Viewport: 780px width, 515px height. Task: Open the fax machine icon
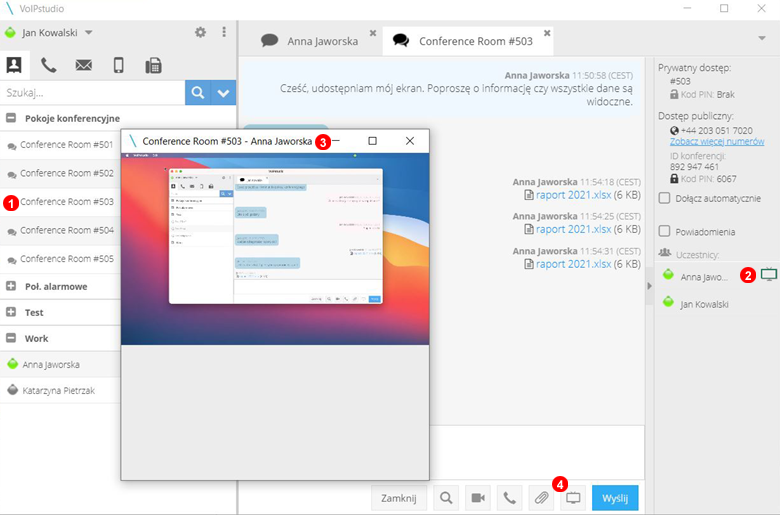point(153,65)
